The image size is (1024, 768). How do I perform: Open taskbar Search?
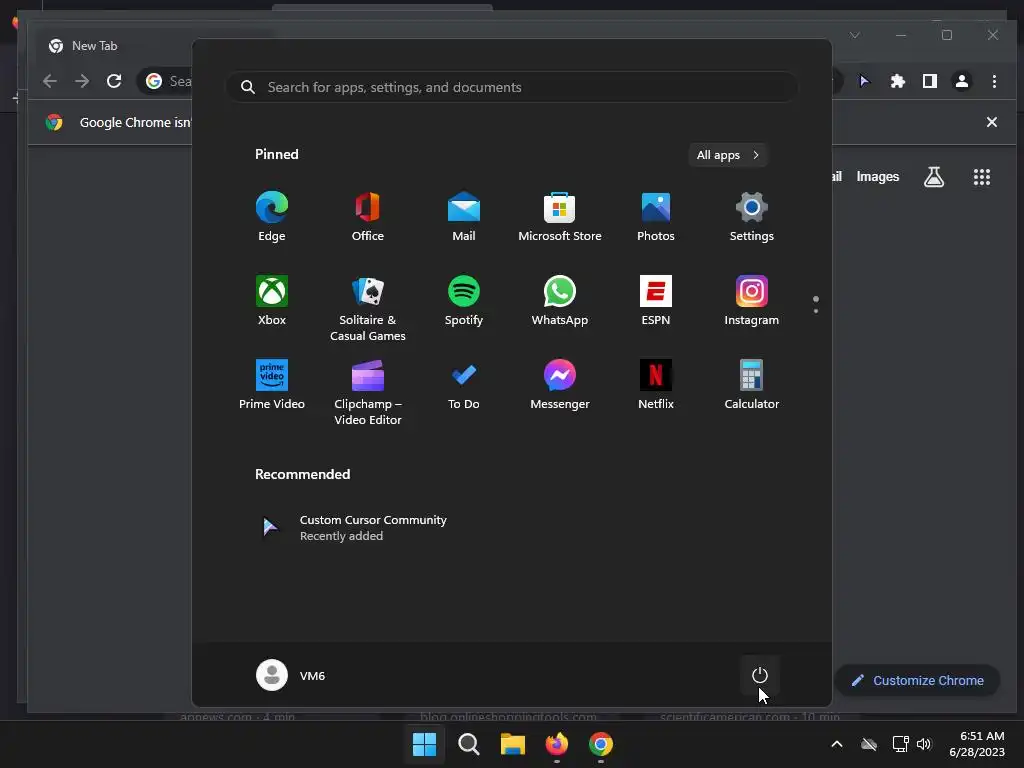tap(469, 744)
